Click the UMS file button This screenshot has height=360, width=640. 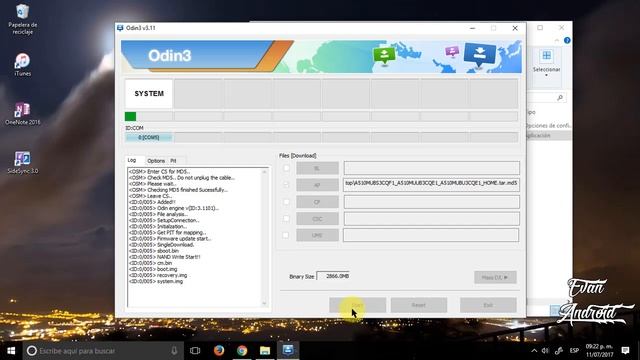(317, 235)
